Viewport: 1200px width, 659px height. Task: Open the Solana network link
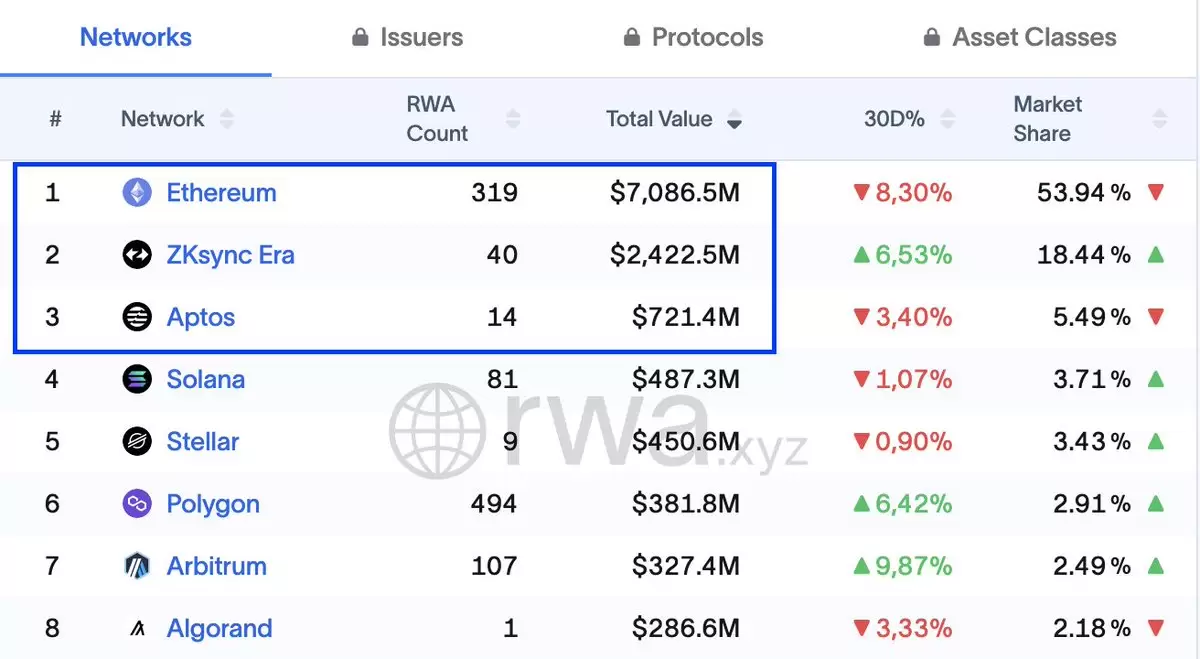pyautogui.click(x=205, y=379)
